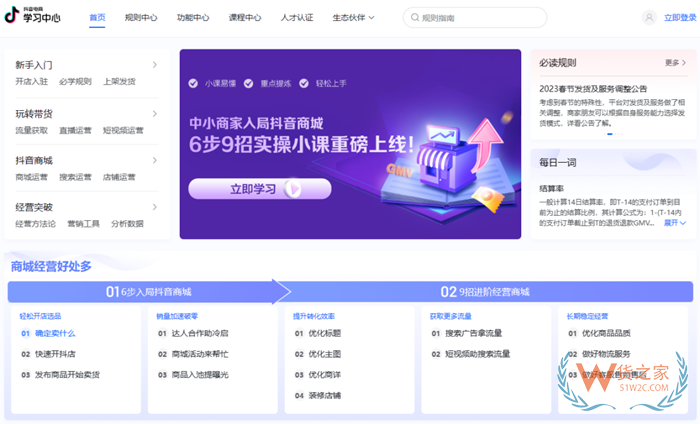Open 优化标题 lesson
Screen dimensions: 700x424
(325, 333)
